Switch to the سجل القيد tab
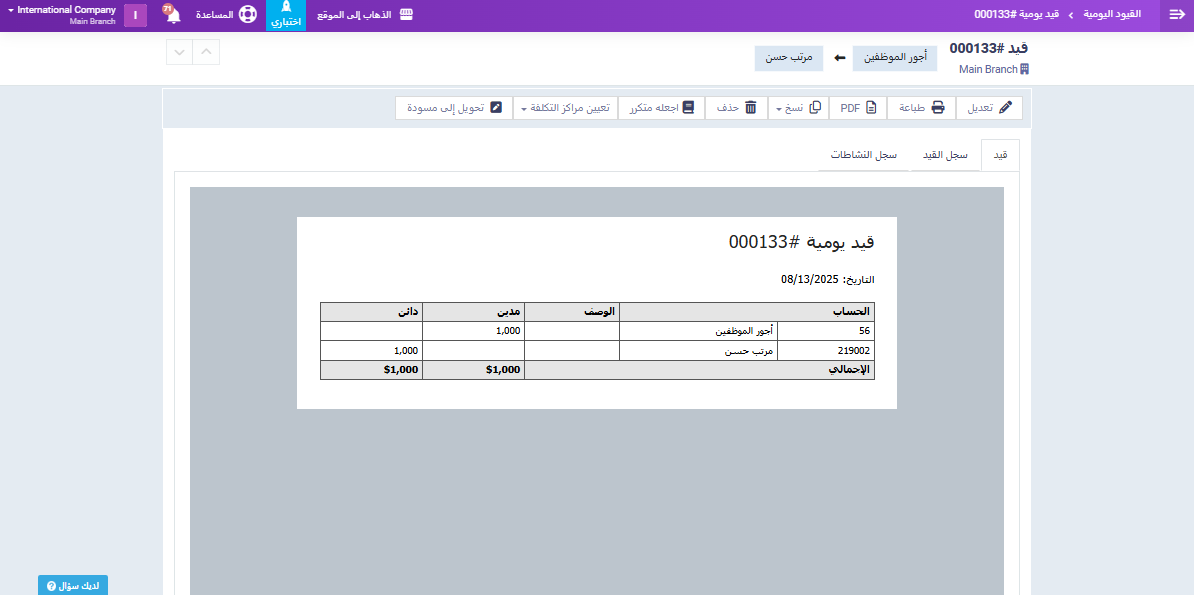This screenshot has width=1194, height=595. (944, 156)
